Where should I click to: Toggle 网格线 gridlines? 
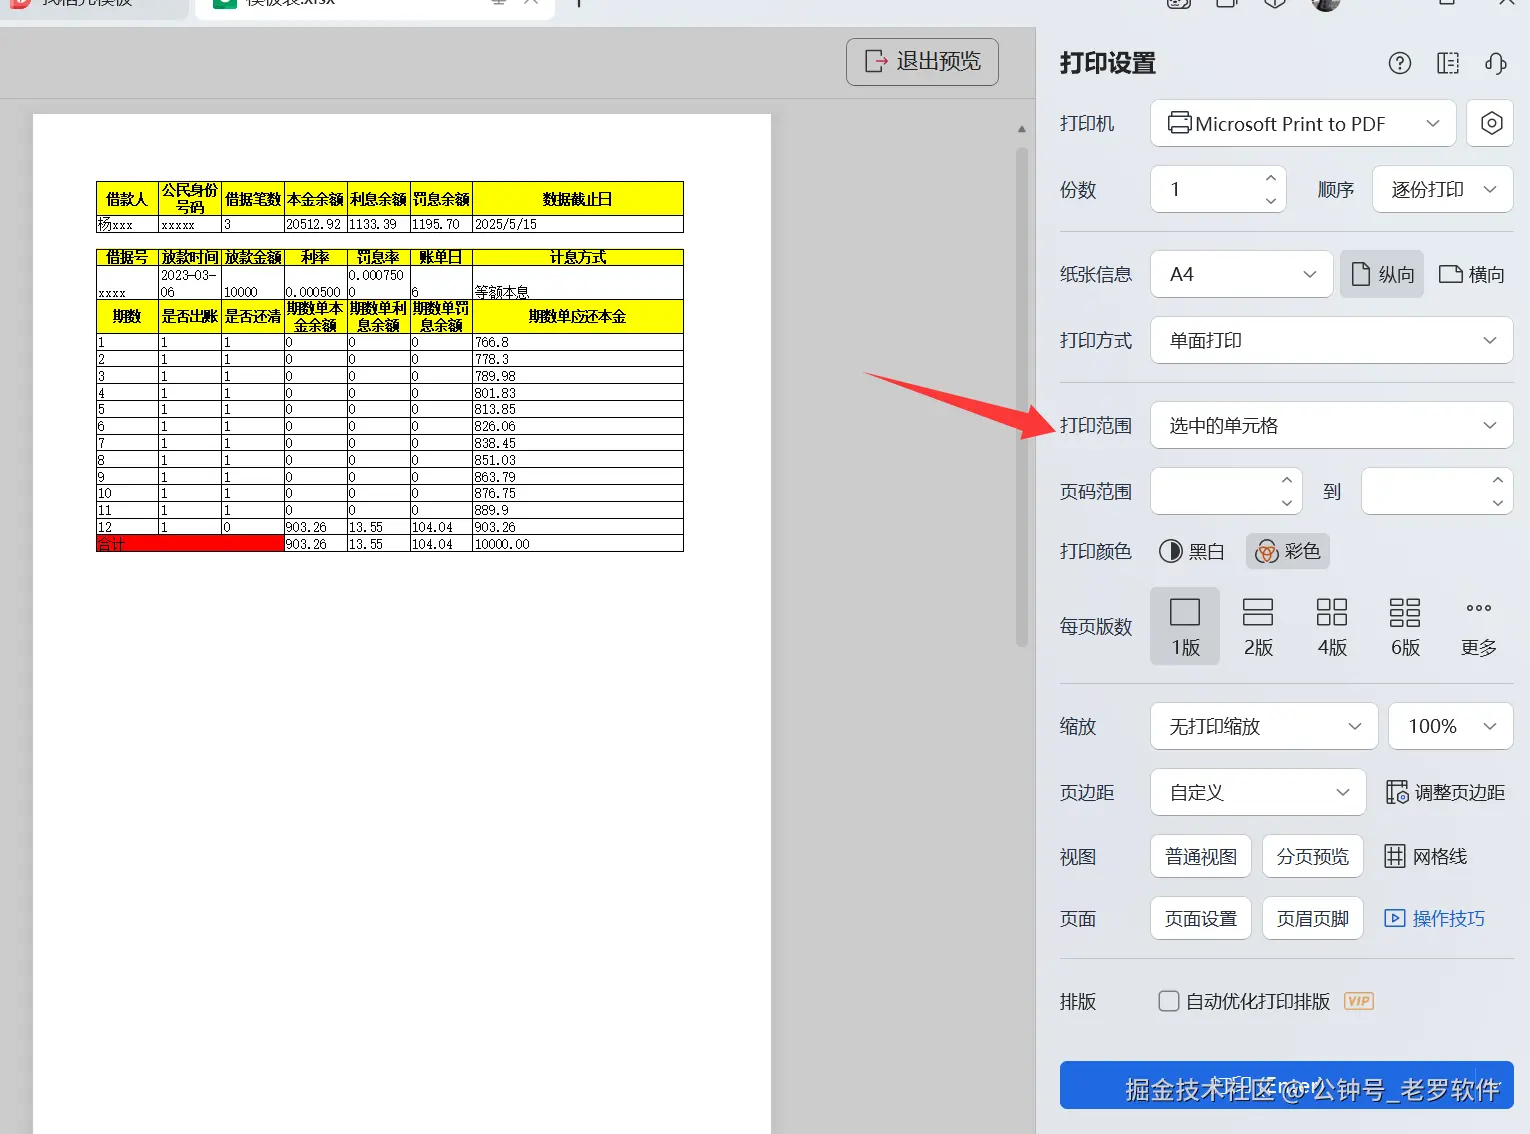pos(1425,856)
